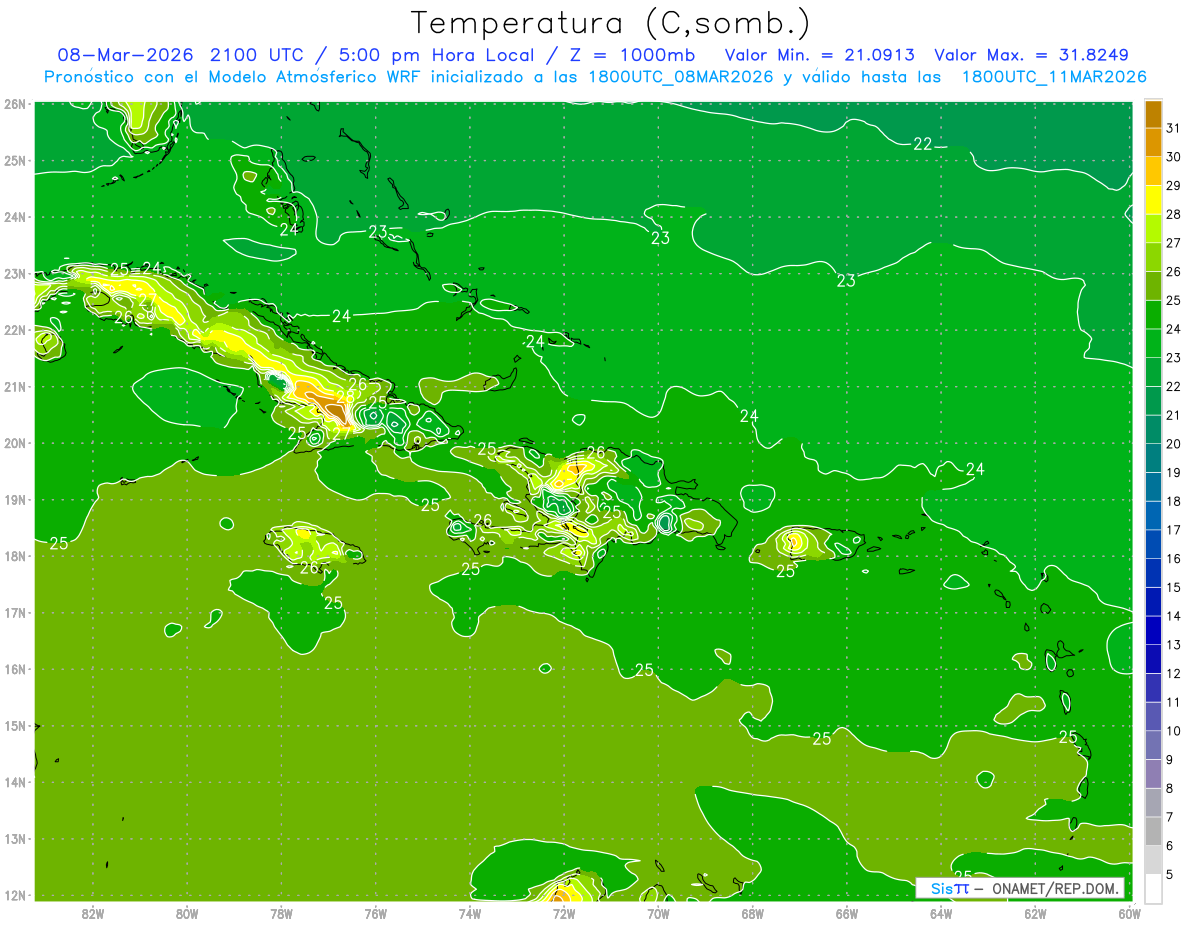Click 'Valor Max. = 31.8249' text
Image resolution: width=1200 pixels, height=927 pixels.
[x=1031, y=55]
